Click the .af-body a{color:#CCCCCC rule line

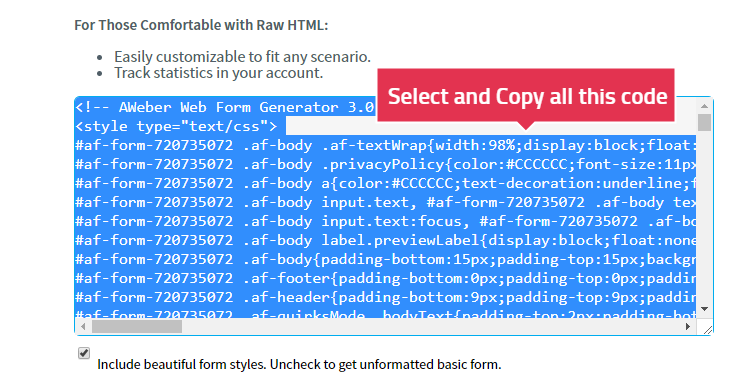coord(386,183)
